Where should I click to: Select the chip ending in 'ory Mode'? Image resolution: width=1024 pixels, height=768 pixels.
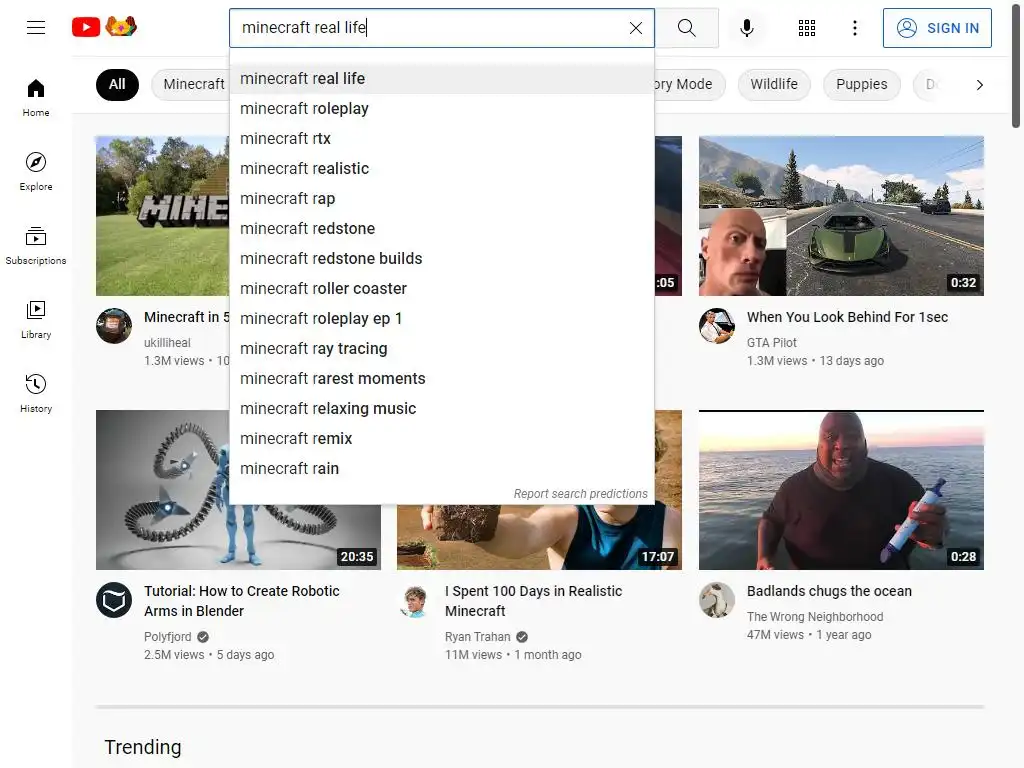click(x=689, y=84)
